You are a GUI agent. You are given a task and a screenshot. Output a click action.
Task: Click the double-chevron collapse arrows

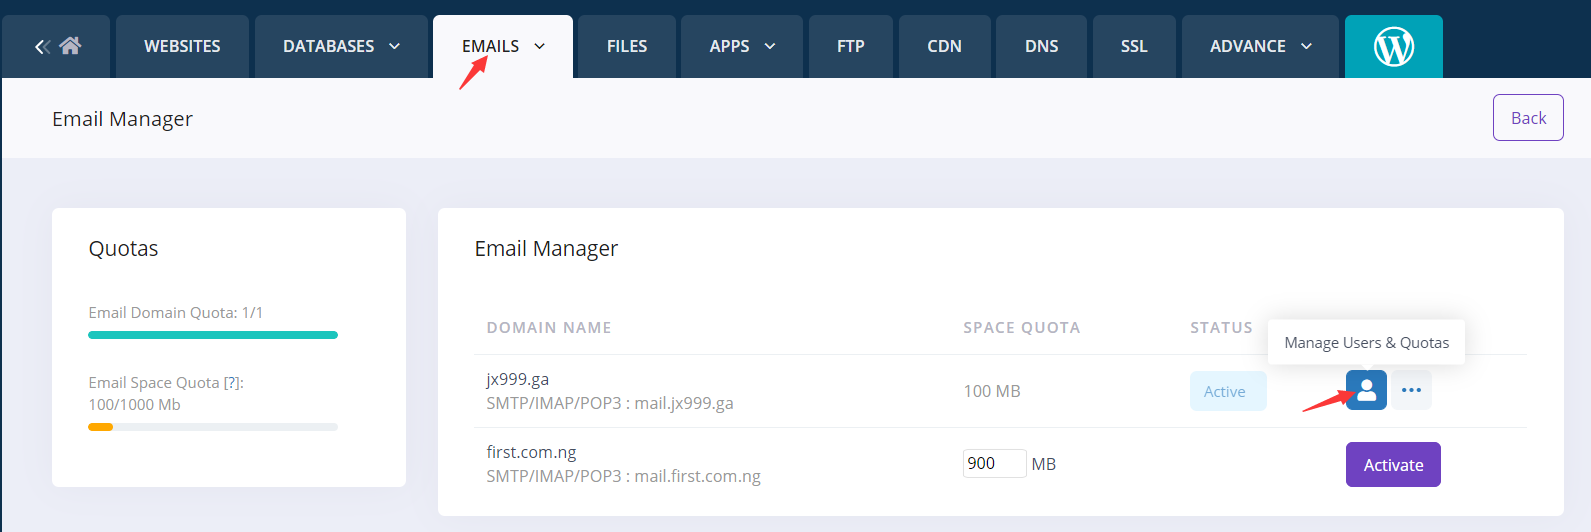point(42,46)
